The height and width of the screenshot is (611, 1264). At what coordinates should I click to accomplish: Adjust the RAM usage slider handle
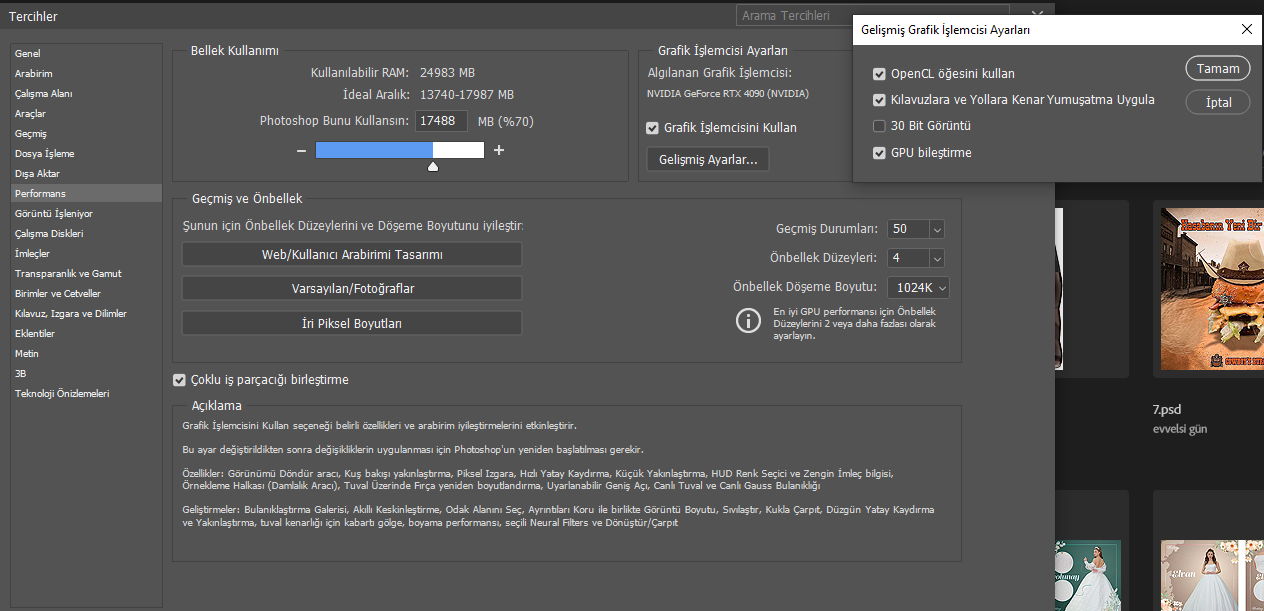click(x=432, y=166)
